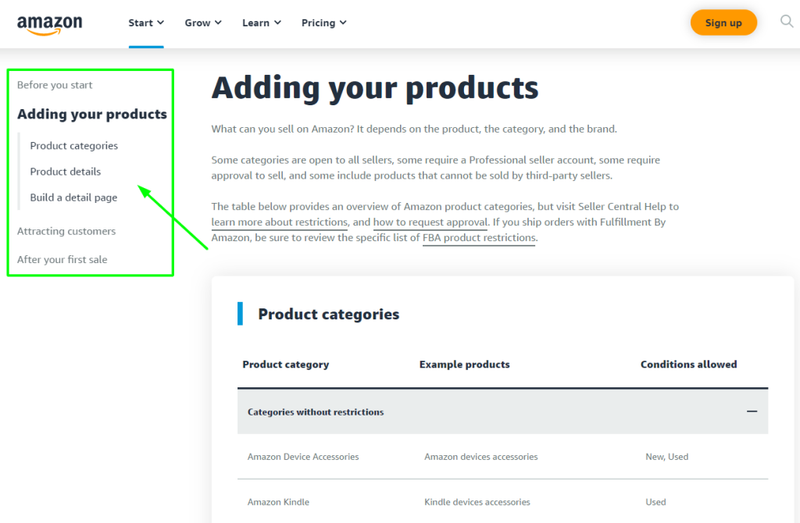Open the Grow dropdown menu
The image size is (800, 523).
click(203, 23)
